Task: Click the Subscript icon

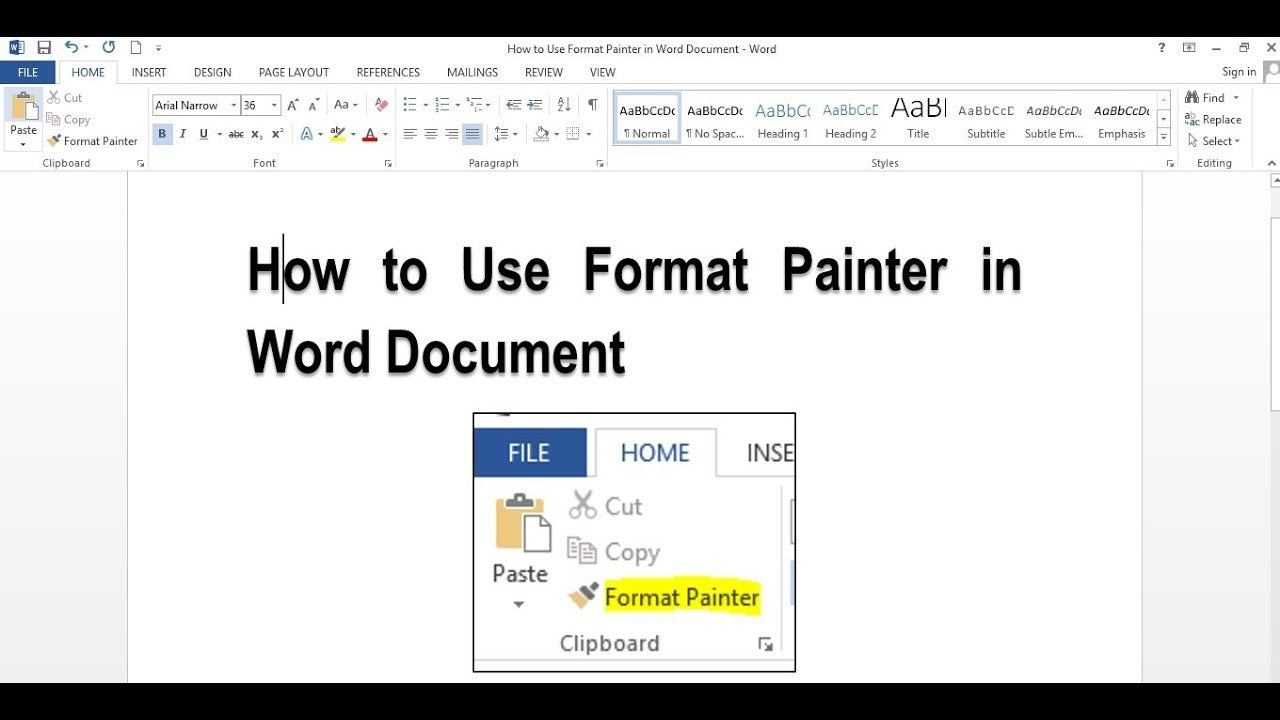Action: coord(257,134)
